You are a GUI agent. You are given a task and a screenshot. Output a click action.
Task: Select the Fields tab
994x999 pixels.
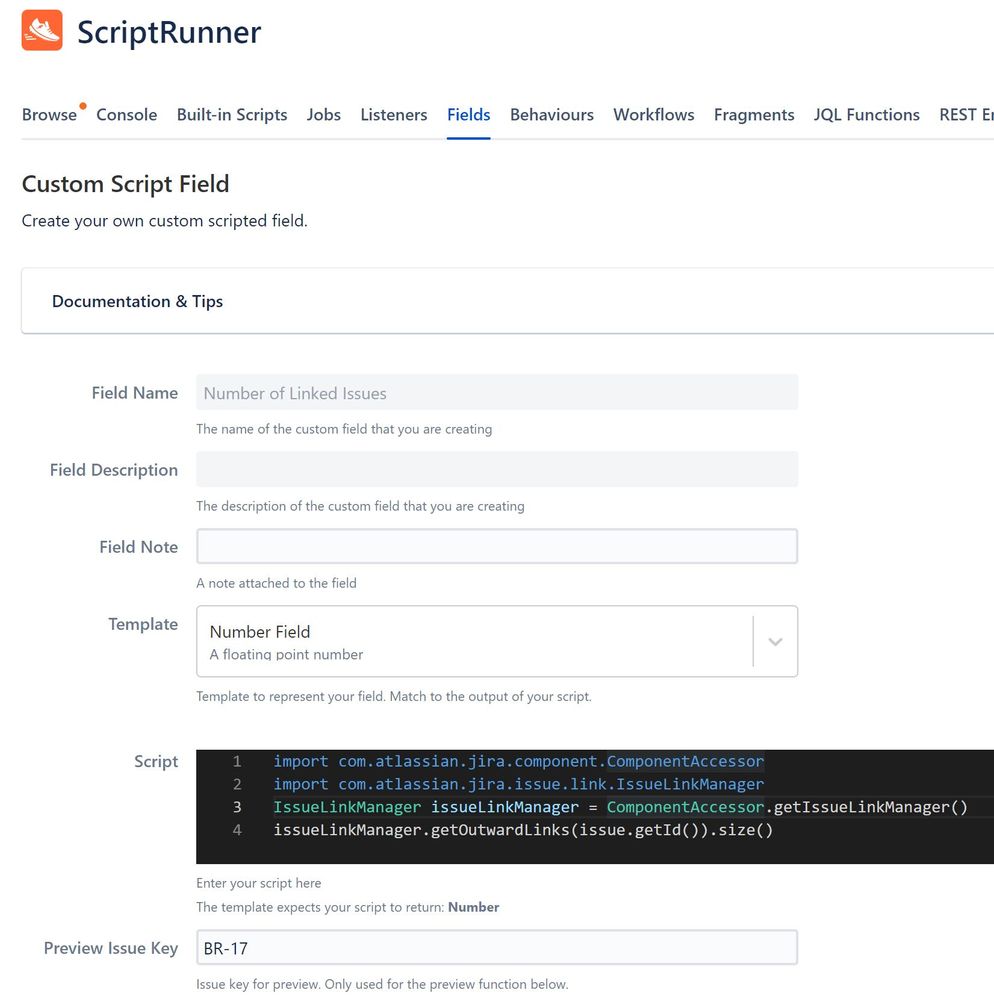[468, 114]
